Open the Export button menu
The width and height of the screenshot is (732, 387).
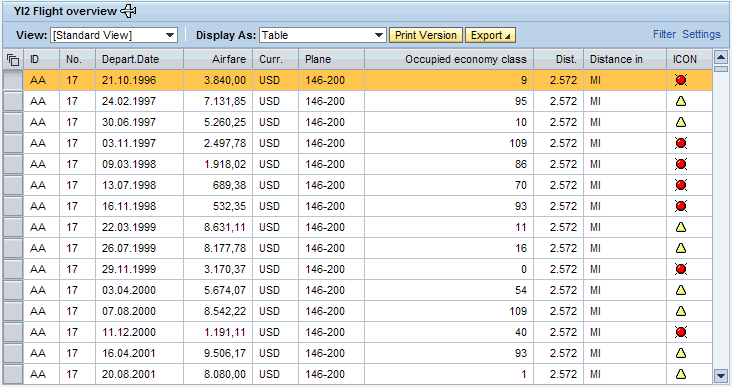click(490, 35)
